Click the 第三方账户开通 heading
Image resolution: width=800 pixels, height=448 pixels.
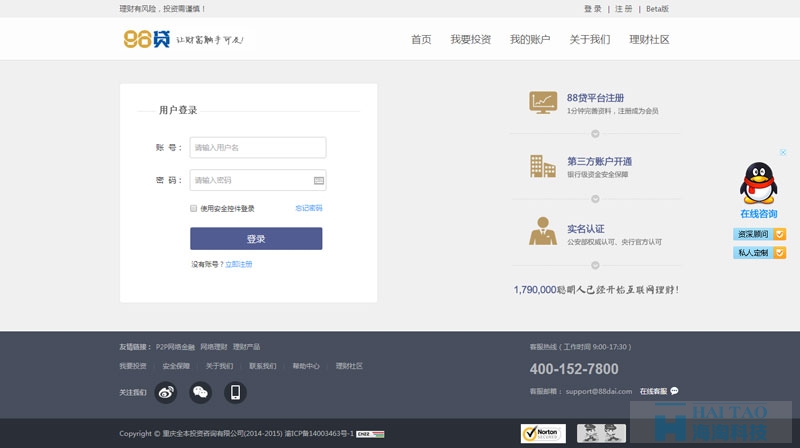click(x=599, y=161)
